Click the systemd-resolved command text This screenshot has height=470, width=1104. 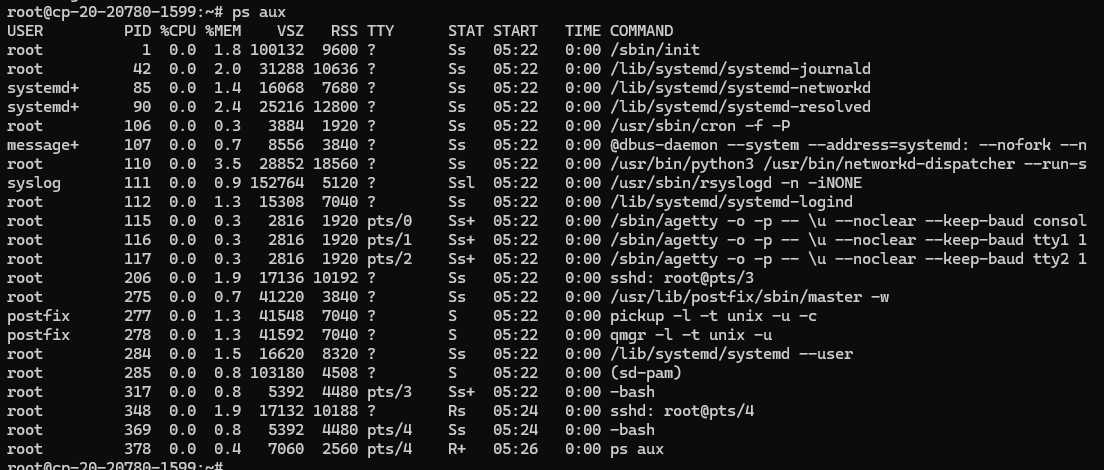click(x=740, y=107)
